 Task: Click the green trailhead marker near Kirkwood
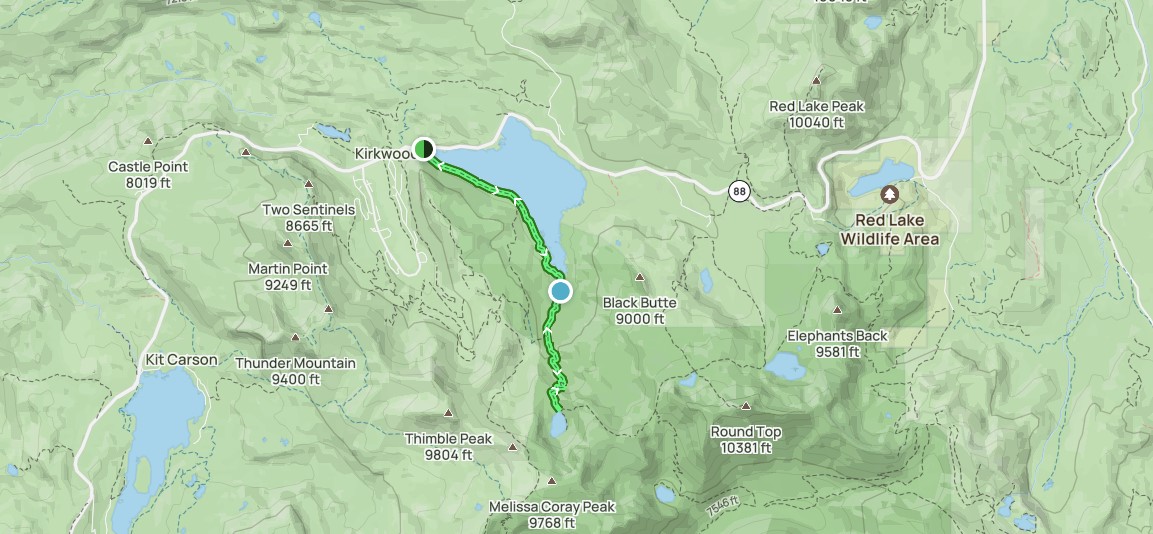coord(423,149)
